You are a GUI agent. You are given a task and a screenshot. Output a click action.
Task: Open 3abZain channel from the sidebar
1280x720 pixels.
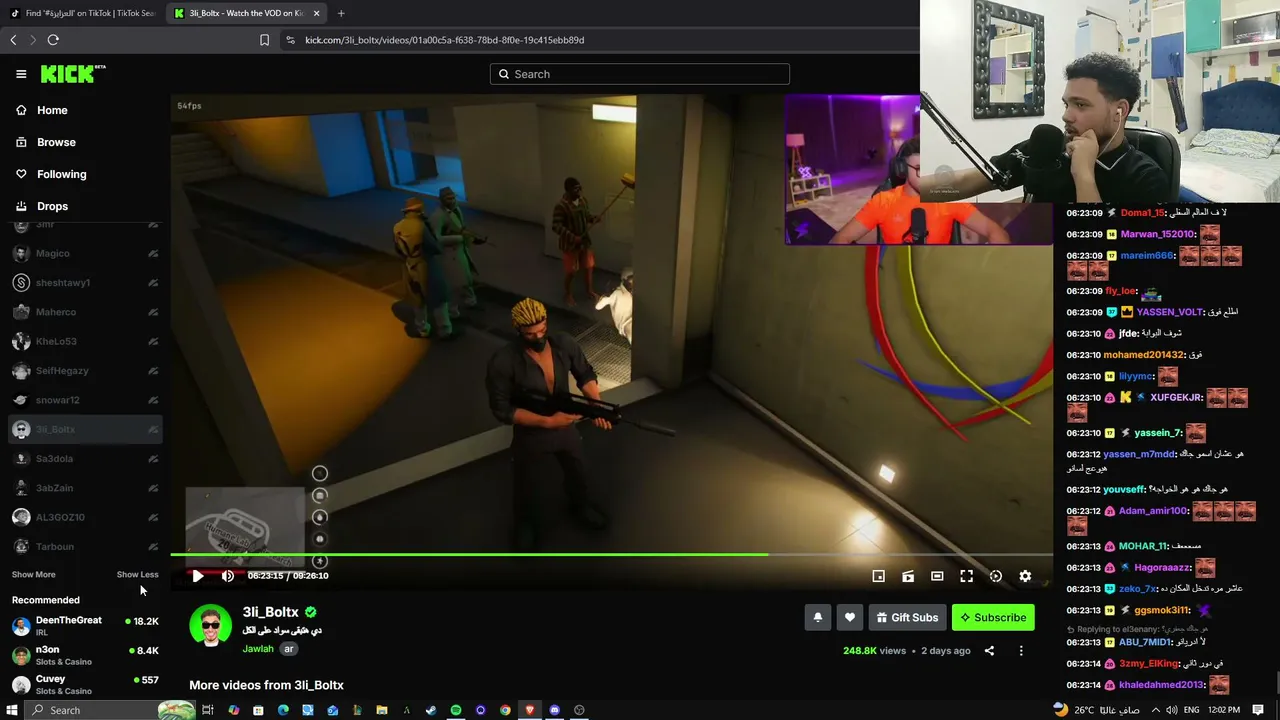tap(85, 488)
